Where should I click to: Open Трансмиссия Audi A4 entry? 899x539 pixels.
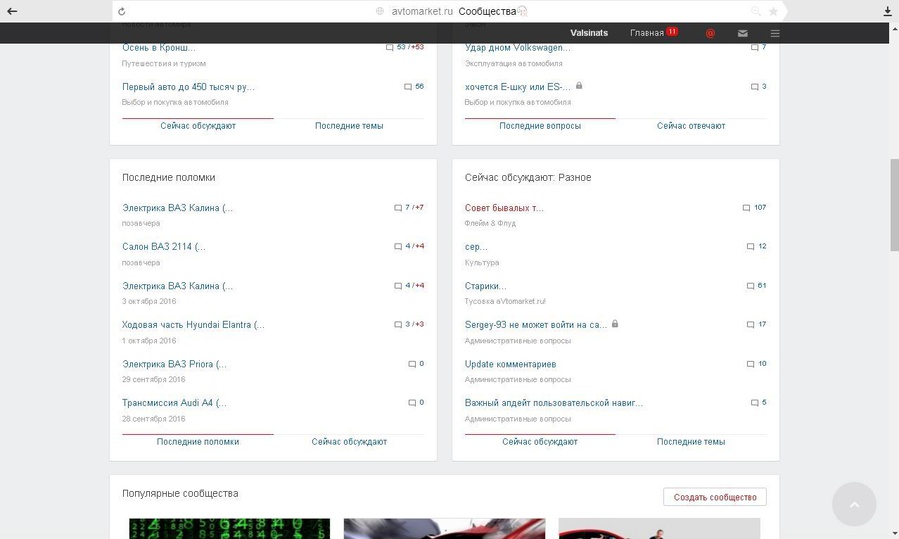[174, 403]
